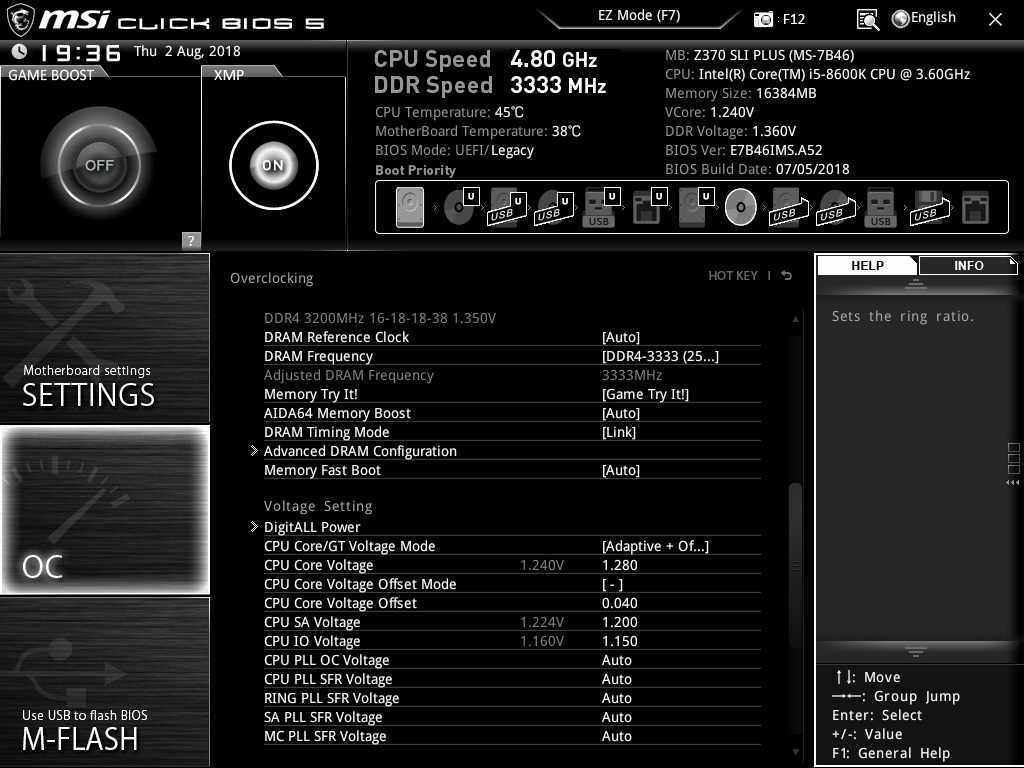Click the settings list scrollbar thumb
This screenshot has width=1024, height=768.
(x=795, y=565)
